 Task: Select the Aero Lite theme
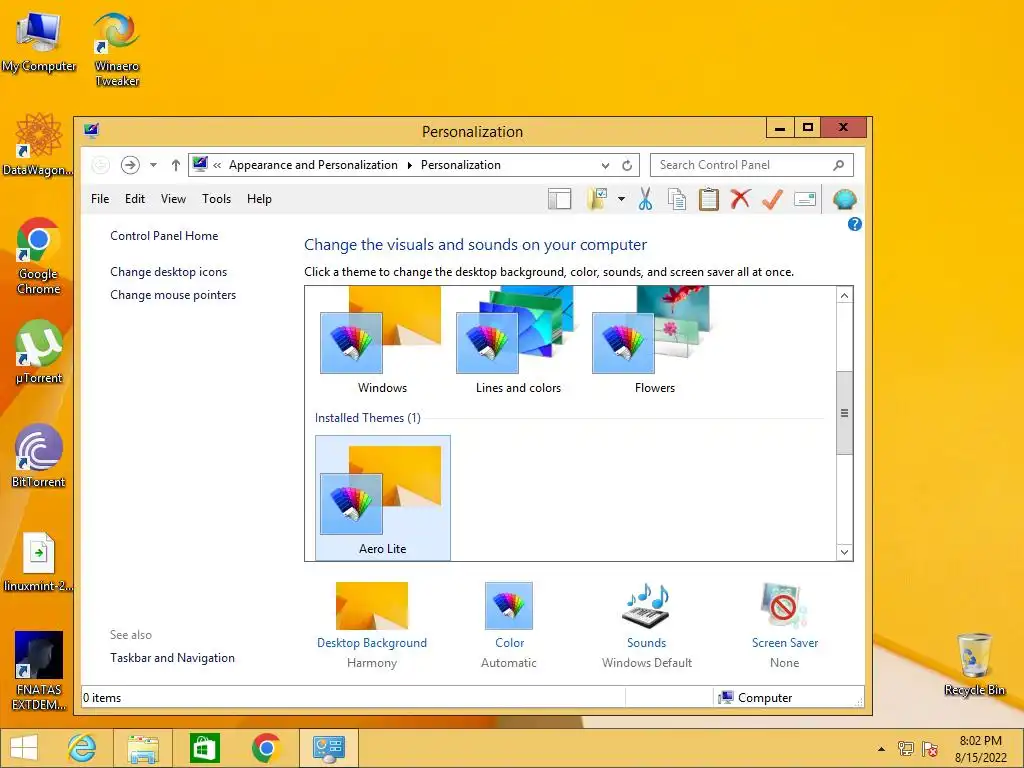tap(383, 498)
